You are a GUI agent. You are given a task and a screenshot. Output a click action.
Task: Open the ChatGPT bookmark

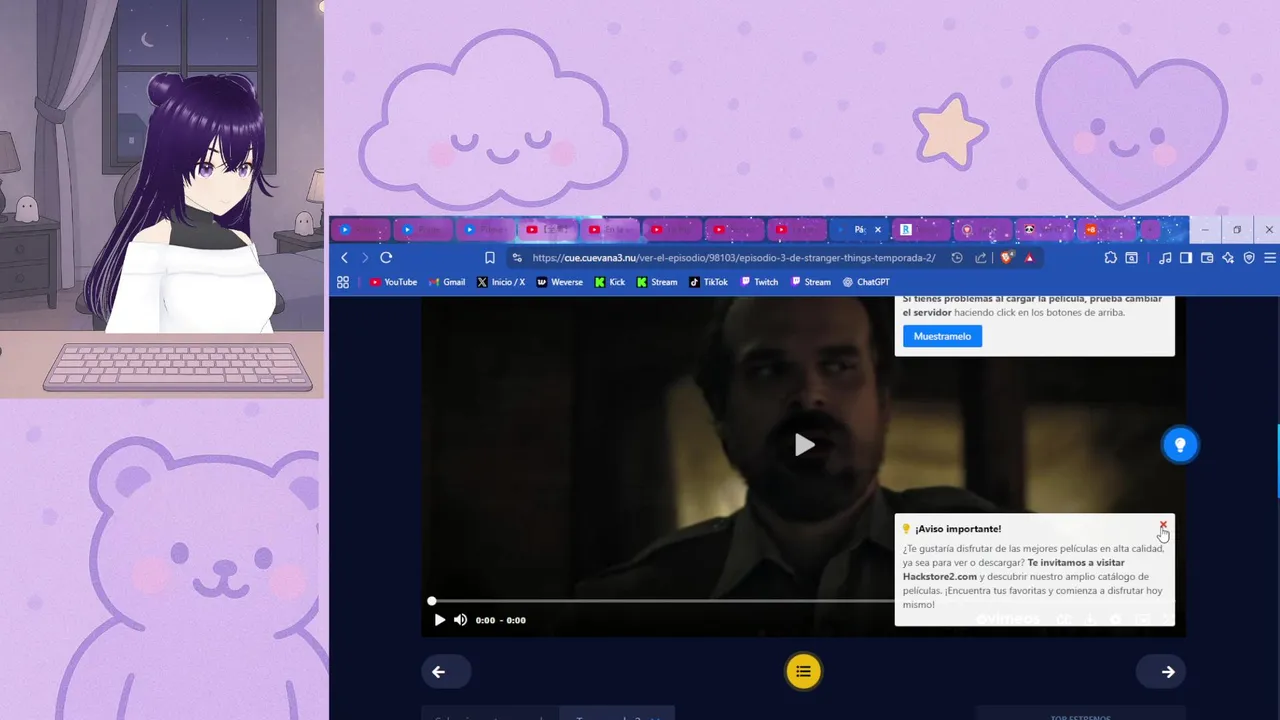(x=866, y=282)
